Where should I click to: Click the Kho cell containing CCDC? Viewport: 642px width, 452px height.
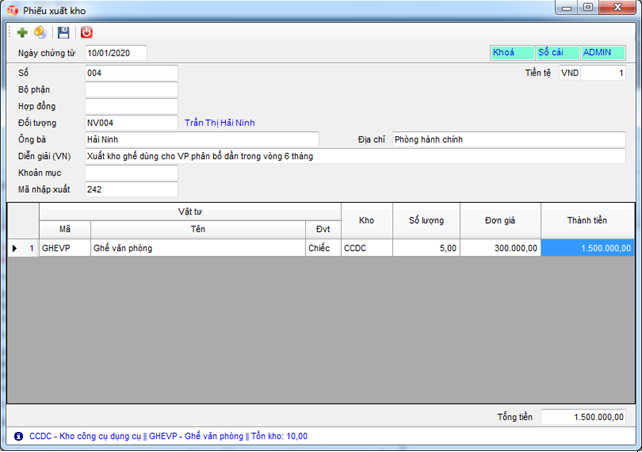pyautogui.click(x=366, y=247)
